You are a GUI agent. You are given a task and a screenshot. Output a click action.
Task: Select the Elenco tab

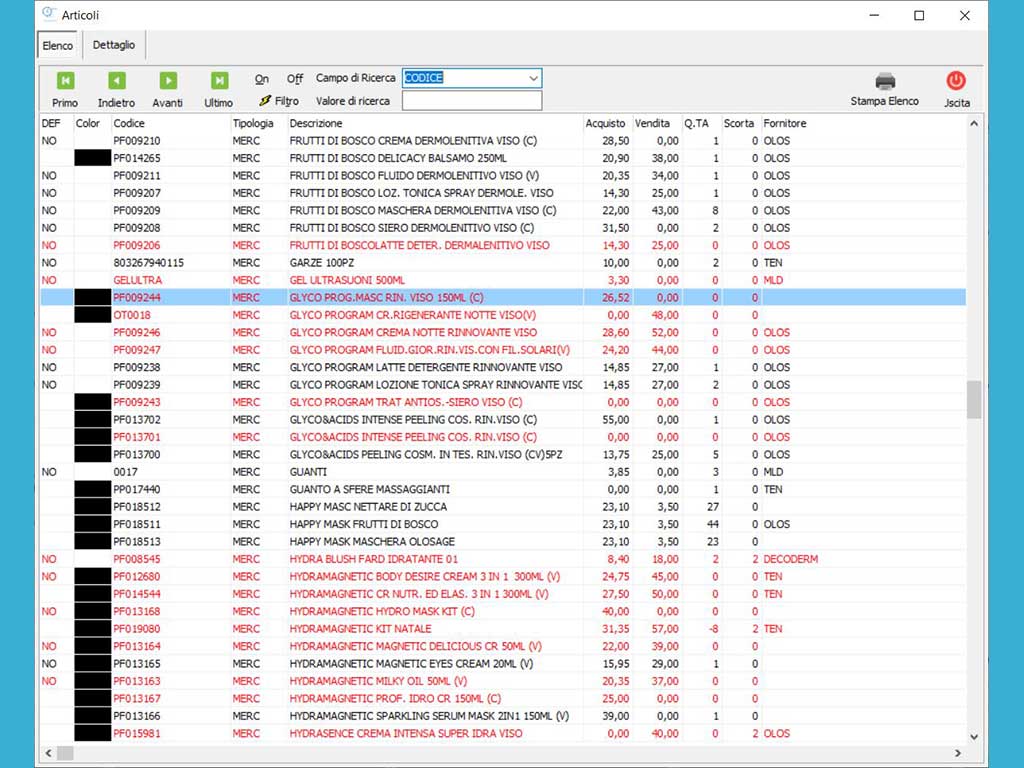(x=58, y=46)
